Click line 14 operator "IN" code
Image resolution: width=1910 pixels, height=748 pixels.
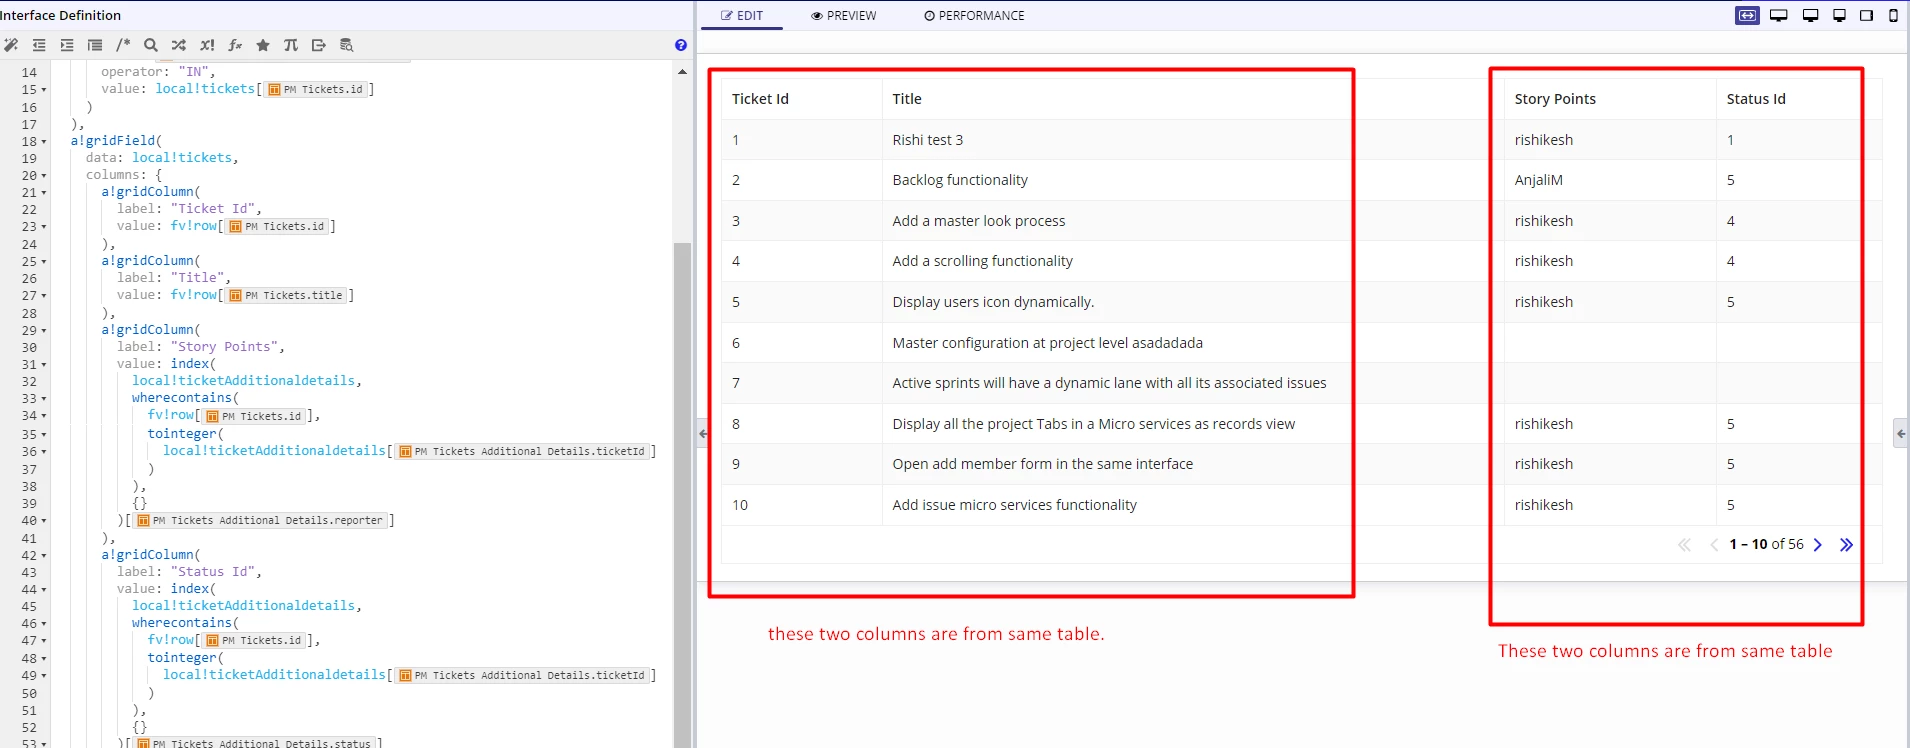pos(157,72)
